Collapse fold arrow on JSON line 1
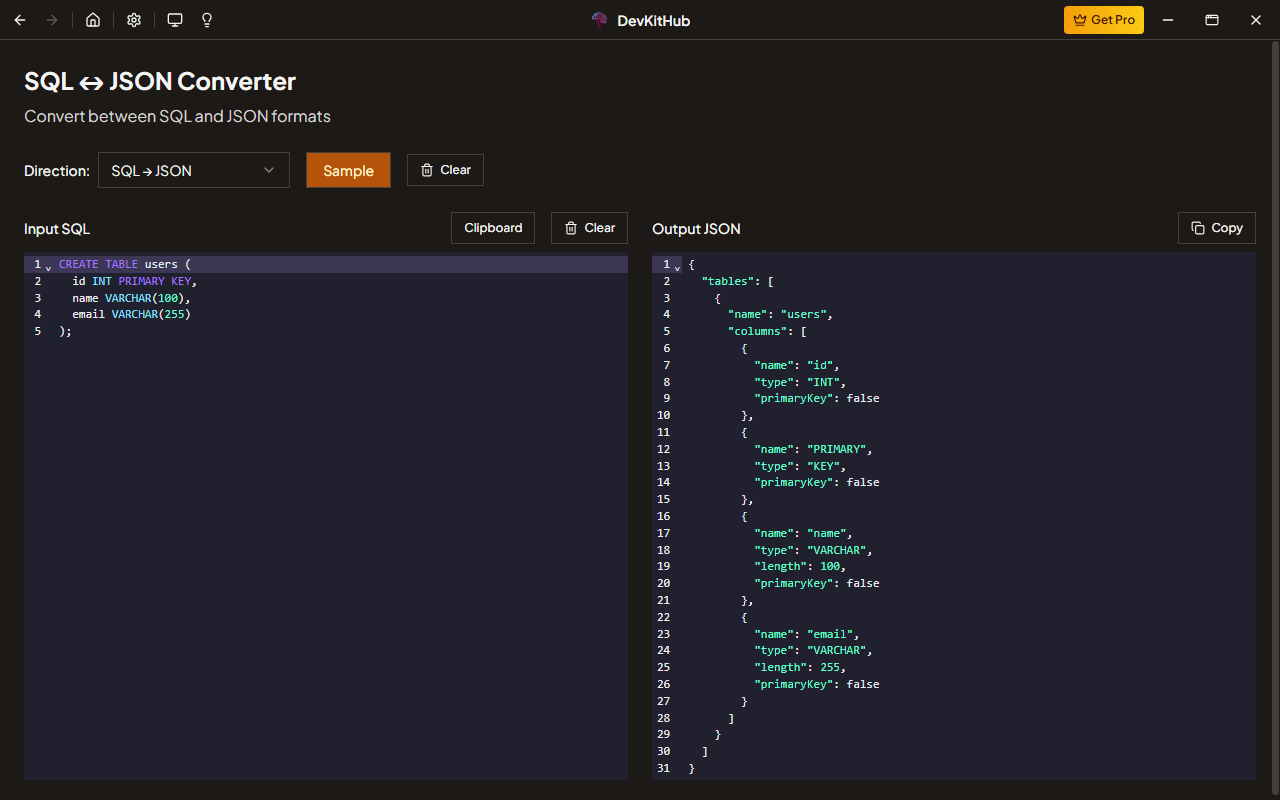This screenshot has height=800, width=1280. click(x=677, y=266)
